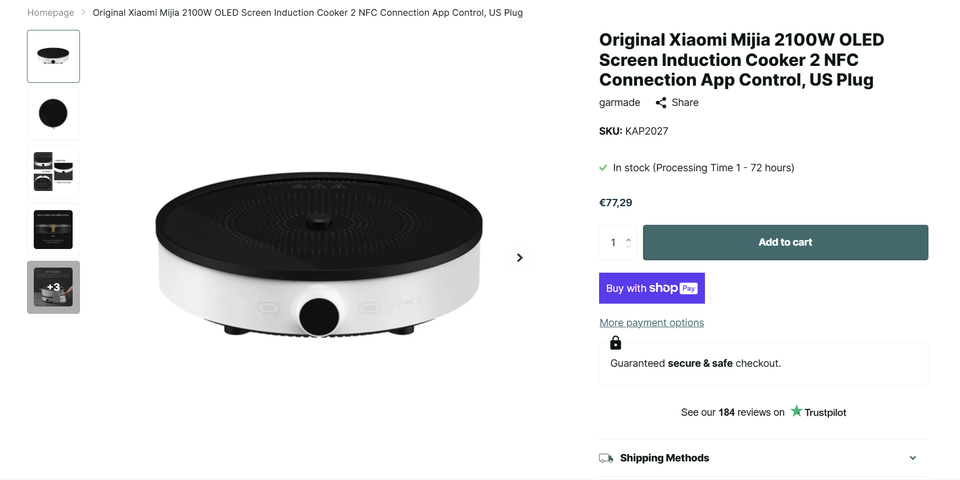Click the secure checkout padlock icon
Viewport: 960px width, 480px height.
coord(615,343)
